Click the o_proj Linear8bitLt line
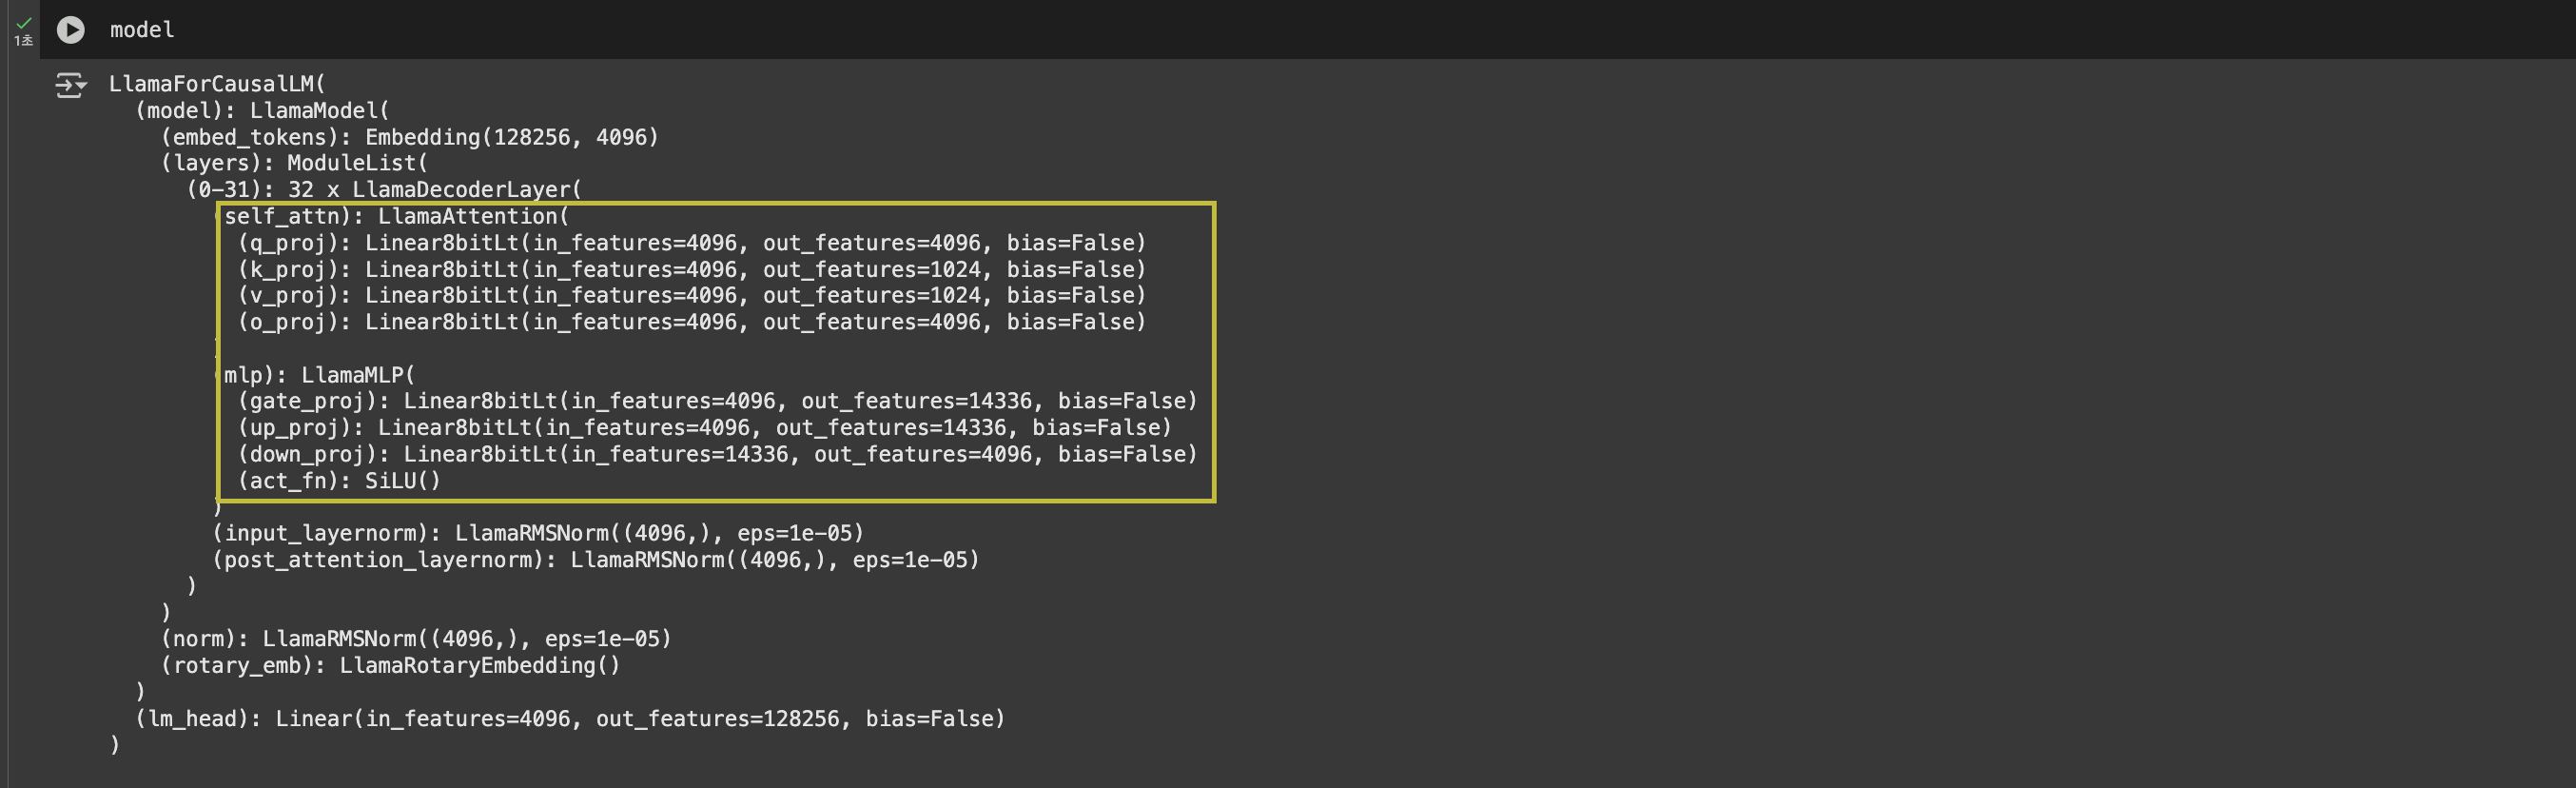The image size is (2576, 788). pyautogui.click(x=691, y=322)
